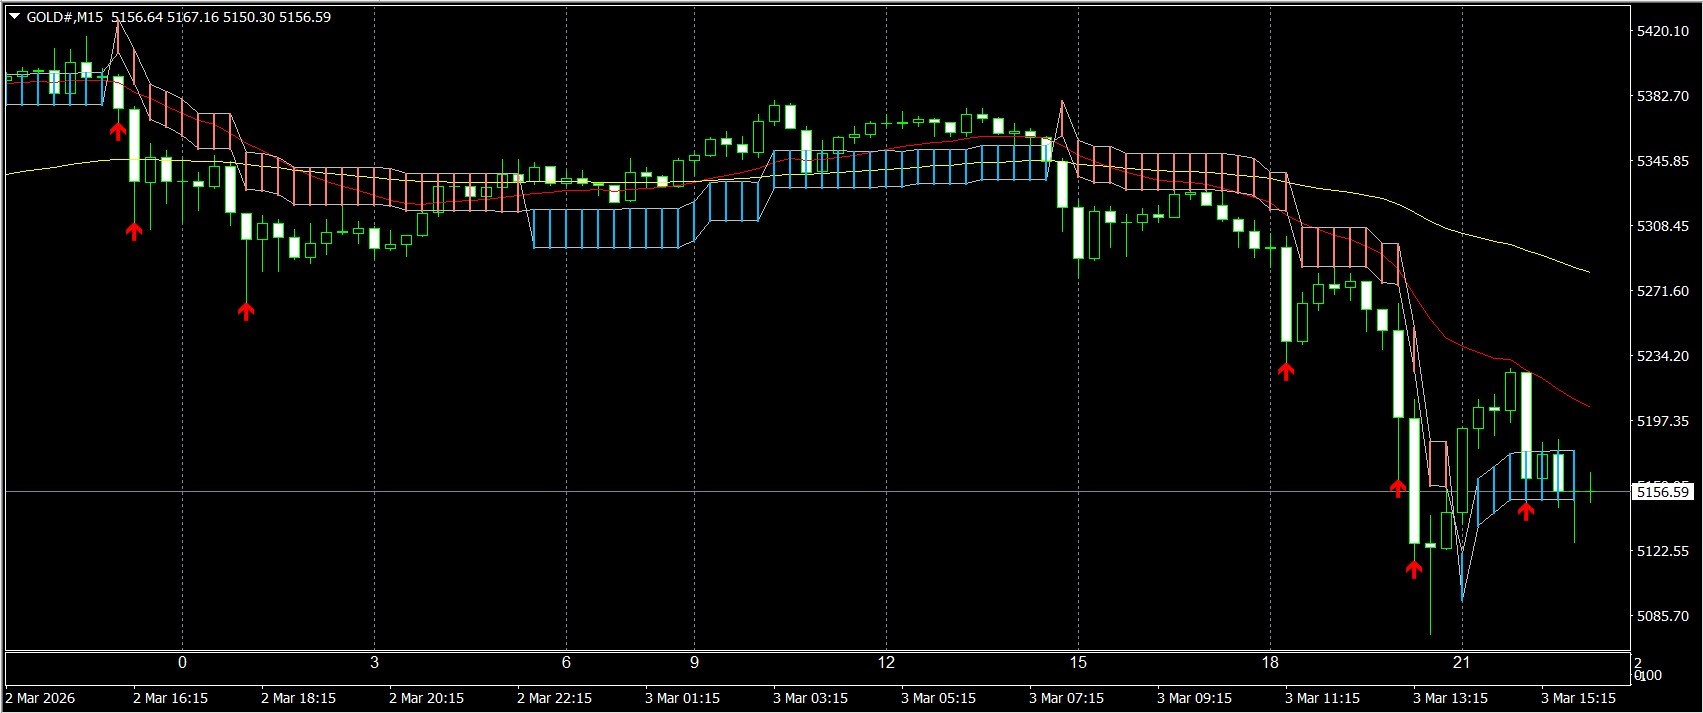Image resolution: width=1703 pixels, height=713 pixels.
Task: Select the red arrow near the 5234.20 level
Action: (x=1286, y=371)
